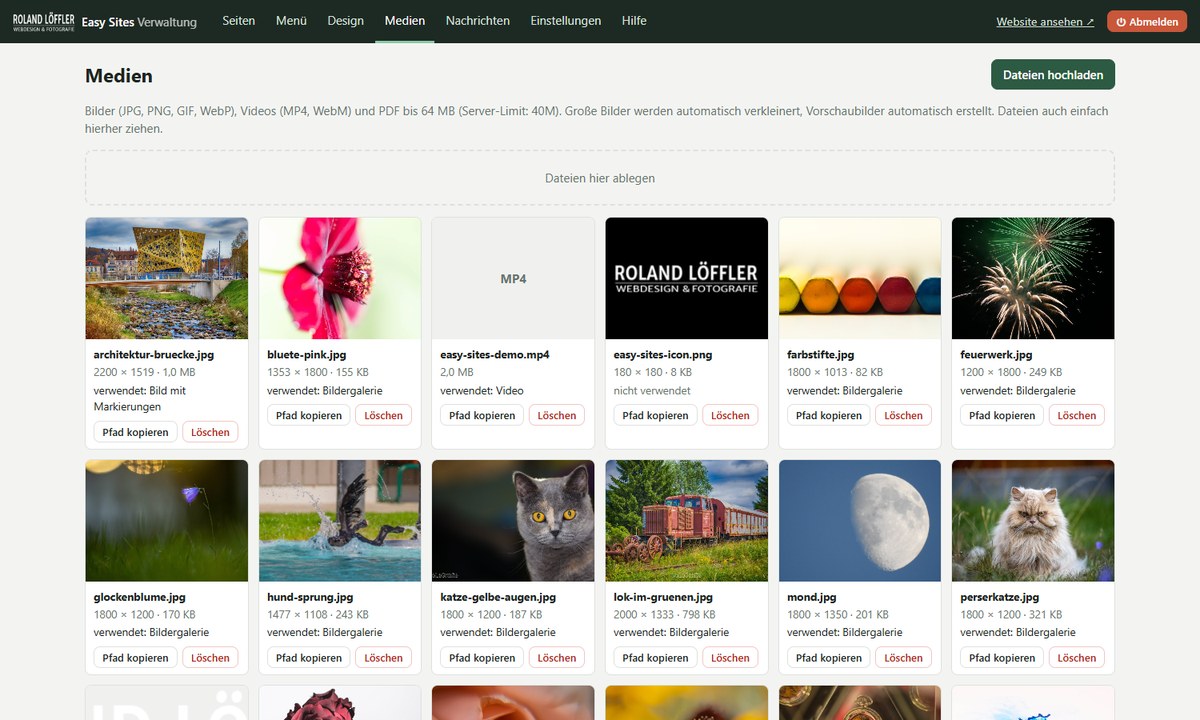Open Einstellungen in the navigation bar
Image resolution: width=1200 pixels, height=720 pixels.
(x=566, y=21)
